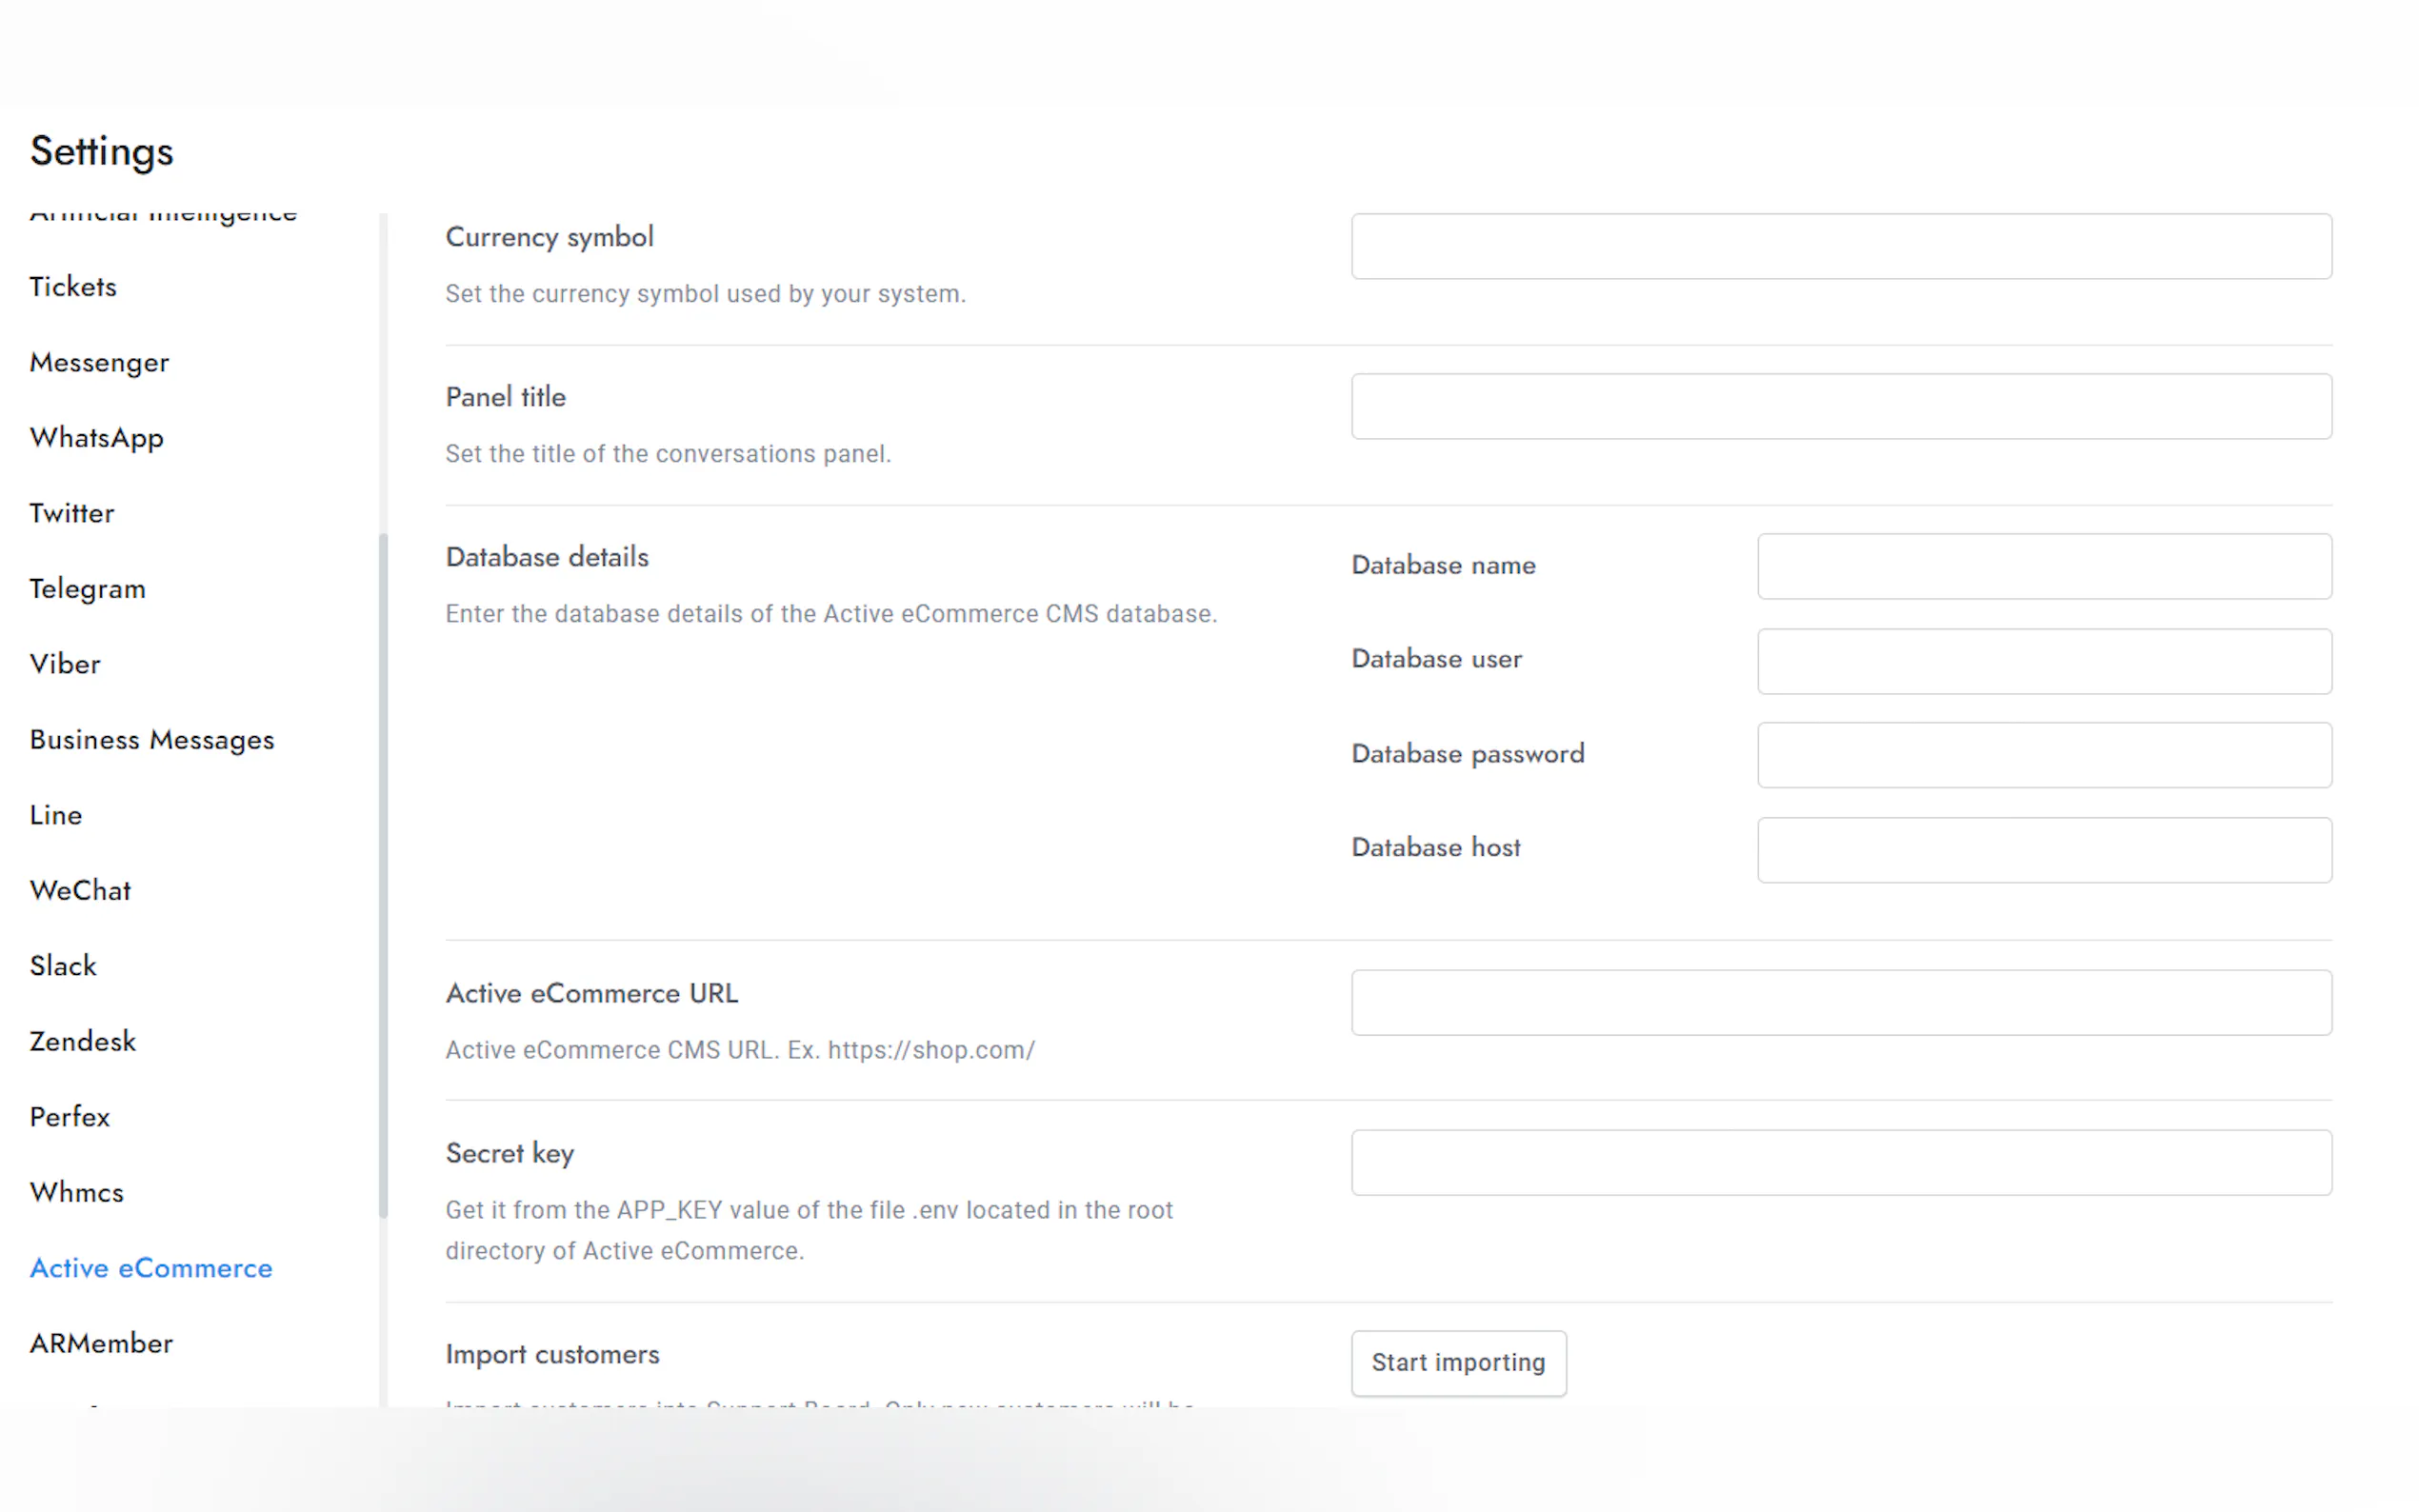The width and height of the screenshot is (2419, 1512).
Task: Focus the Database name input
Action: 2043,566
